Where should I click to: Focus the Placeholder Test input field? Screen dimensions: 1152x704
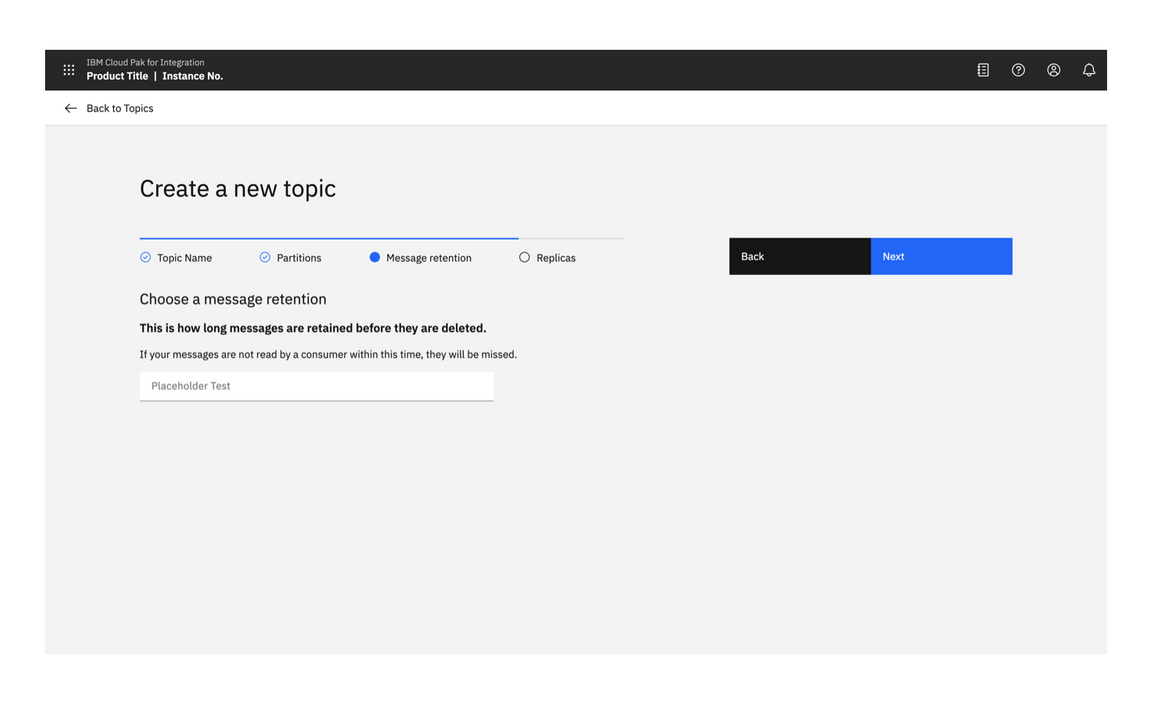[316, 386]
